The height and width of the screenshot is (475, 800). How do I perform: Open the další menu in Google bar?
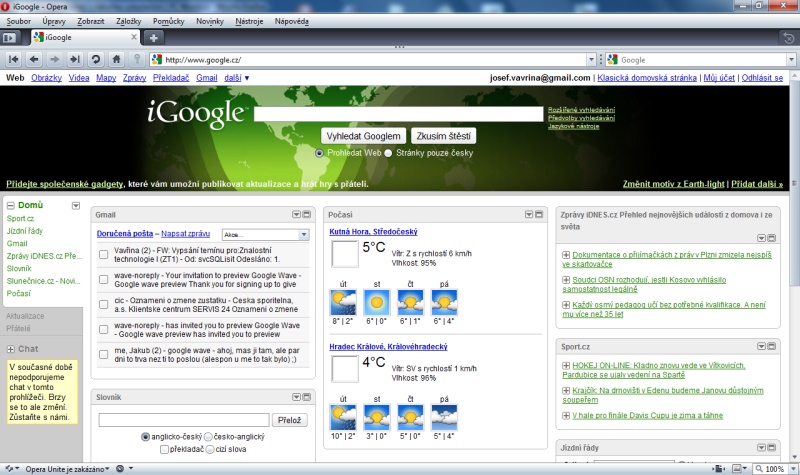[236, 78]
